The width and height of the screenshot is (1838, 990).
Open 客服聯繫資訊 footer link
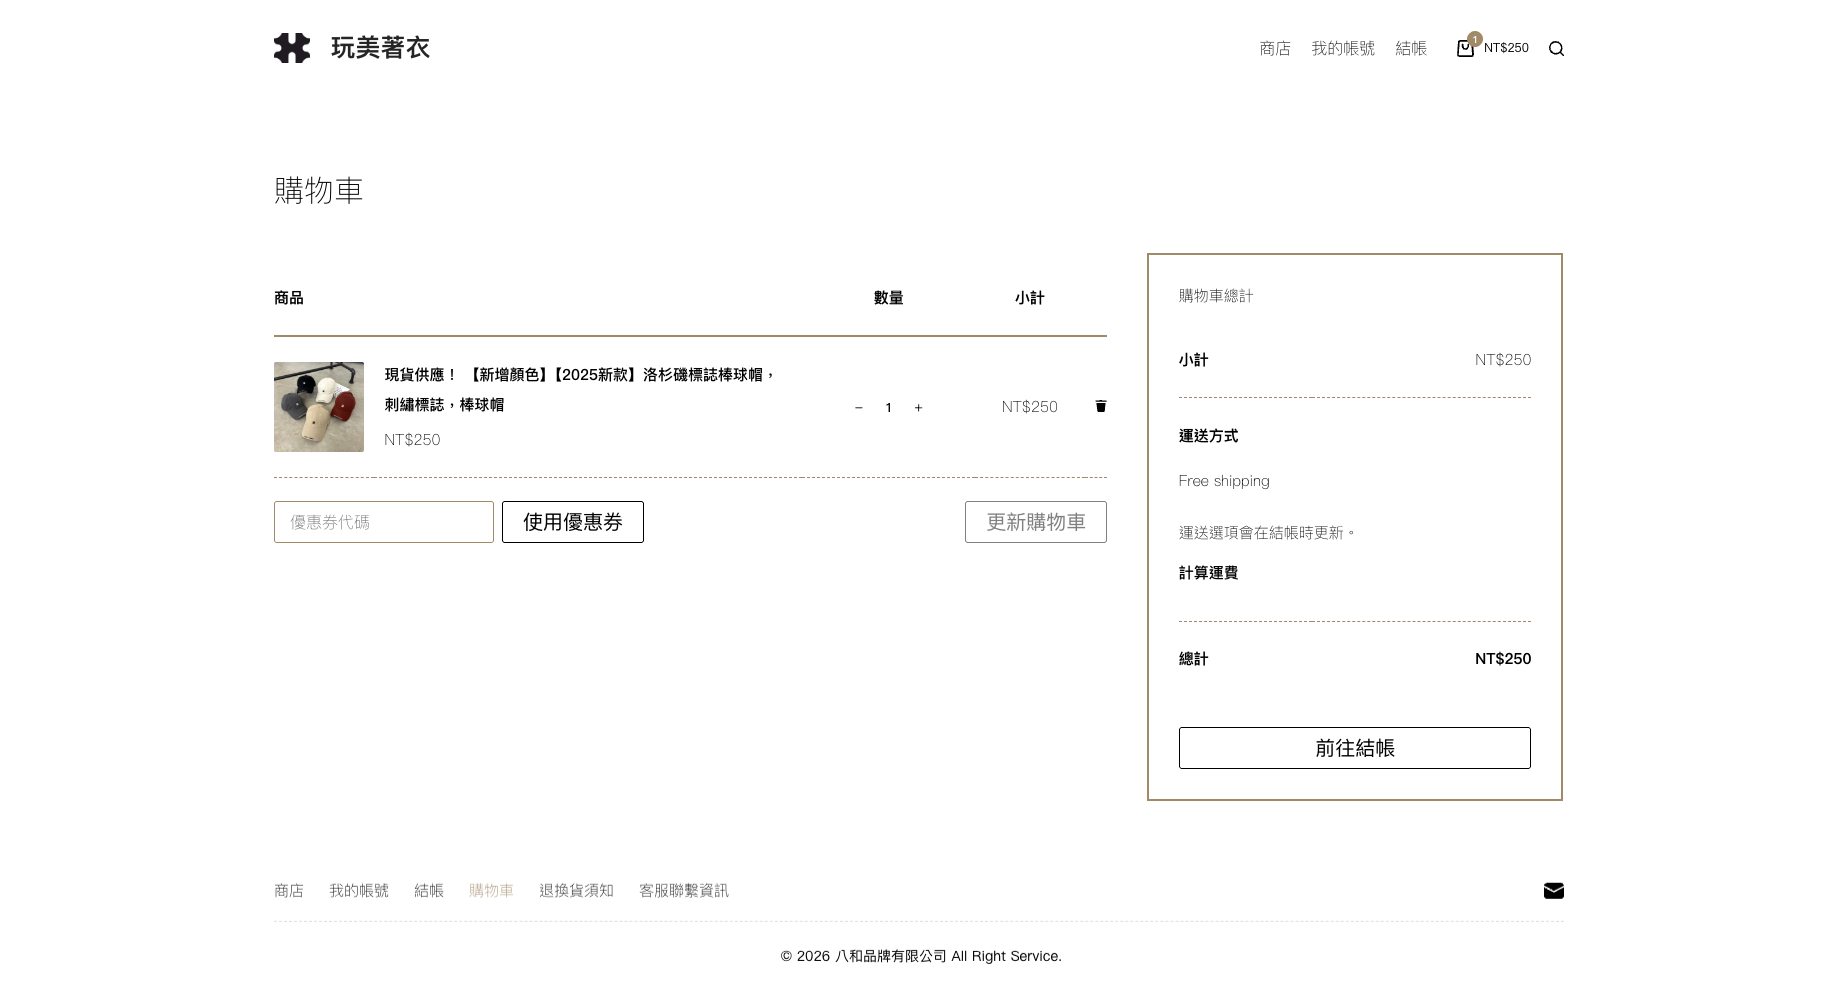pos(684,891)
